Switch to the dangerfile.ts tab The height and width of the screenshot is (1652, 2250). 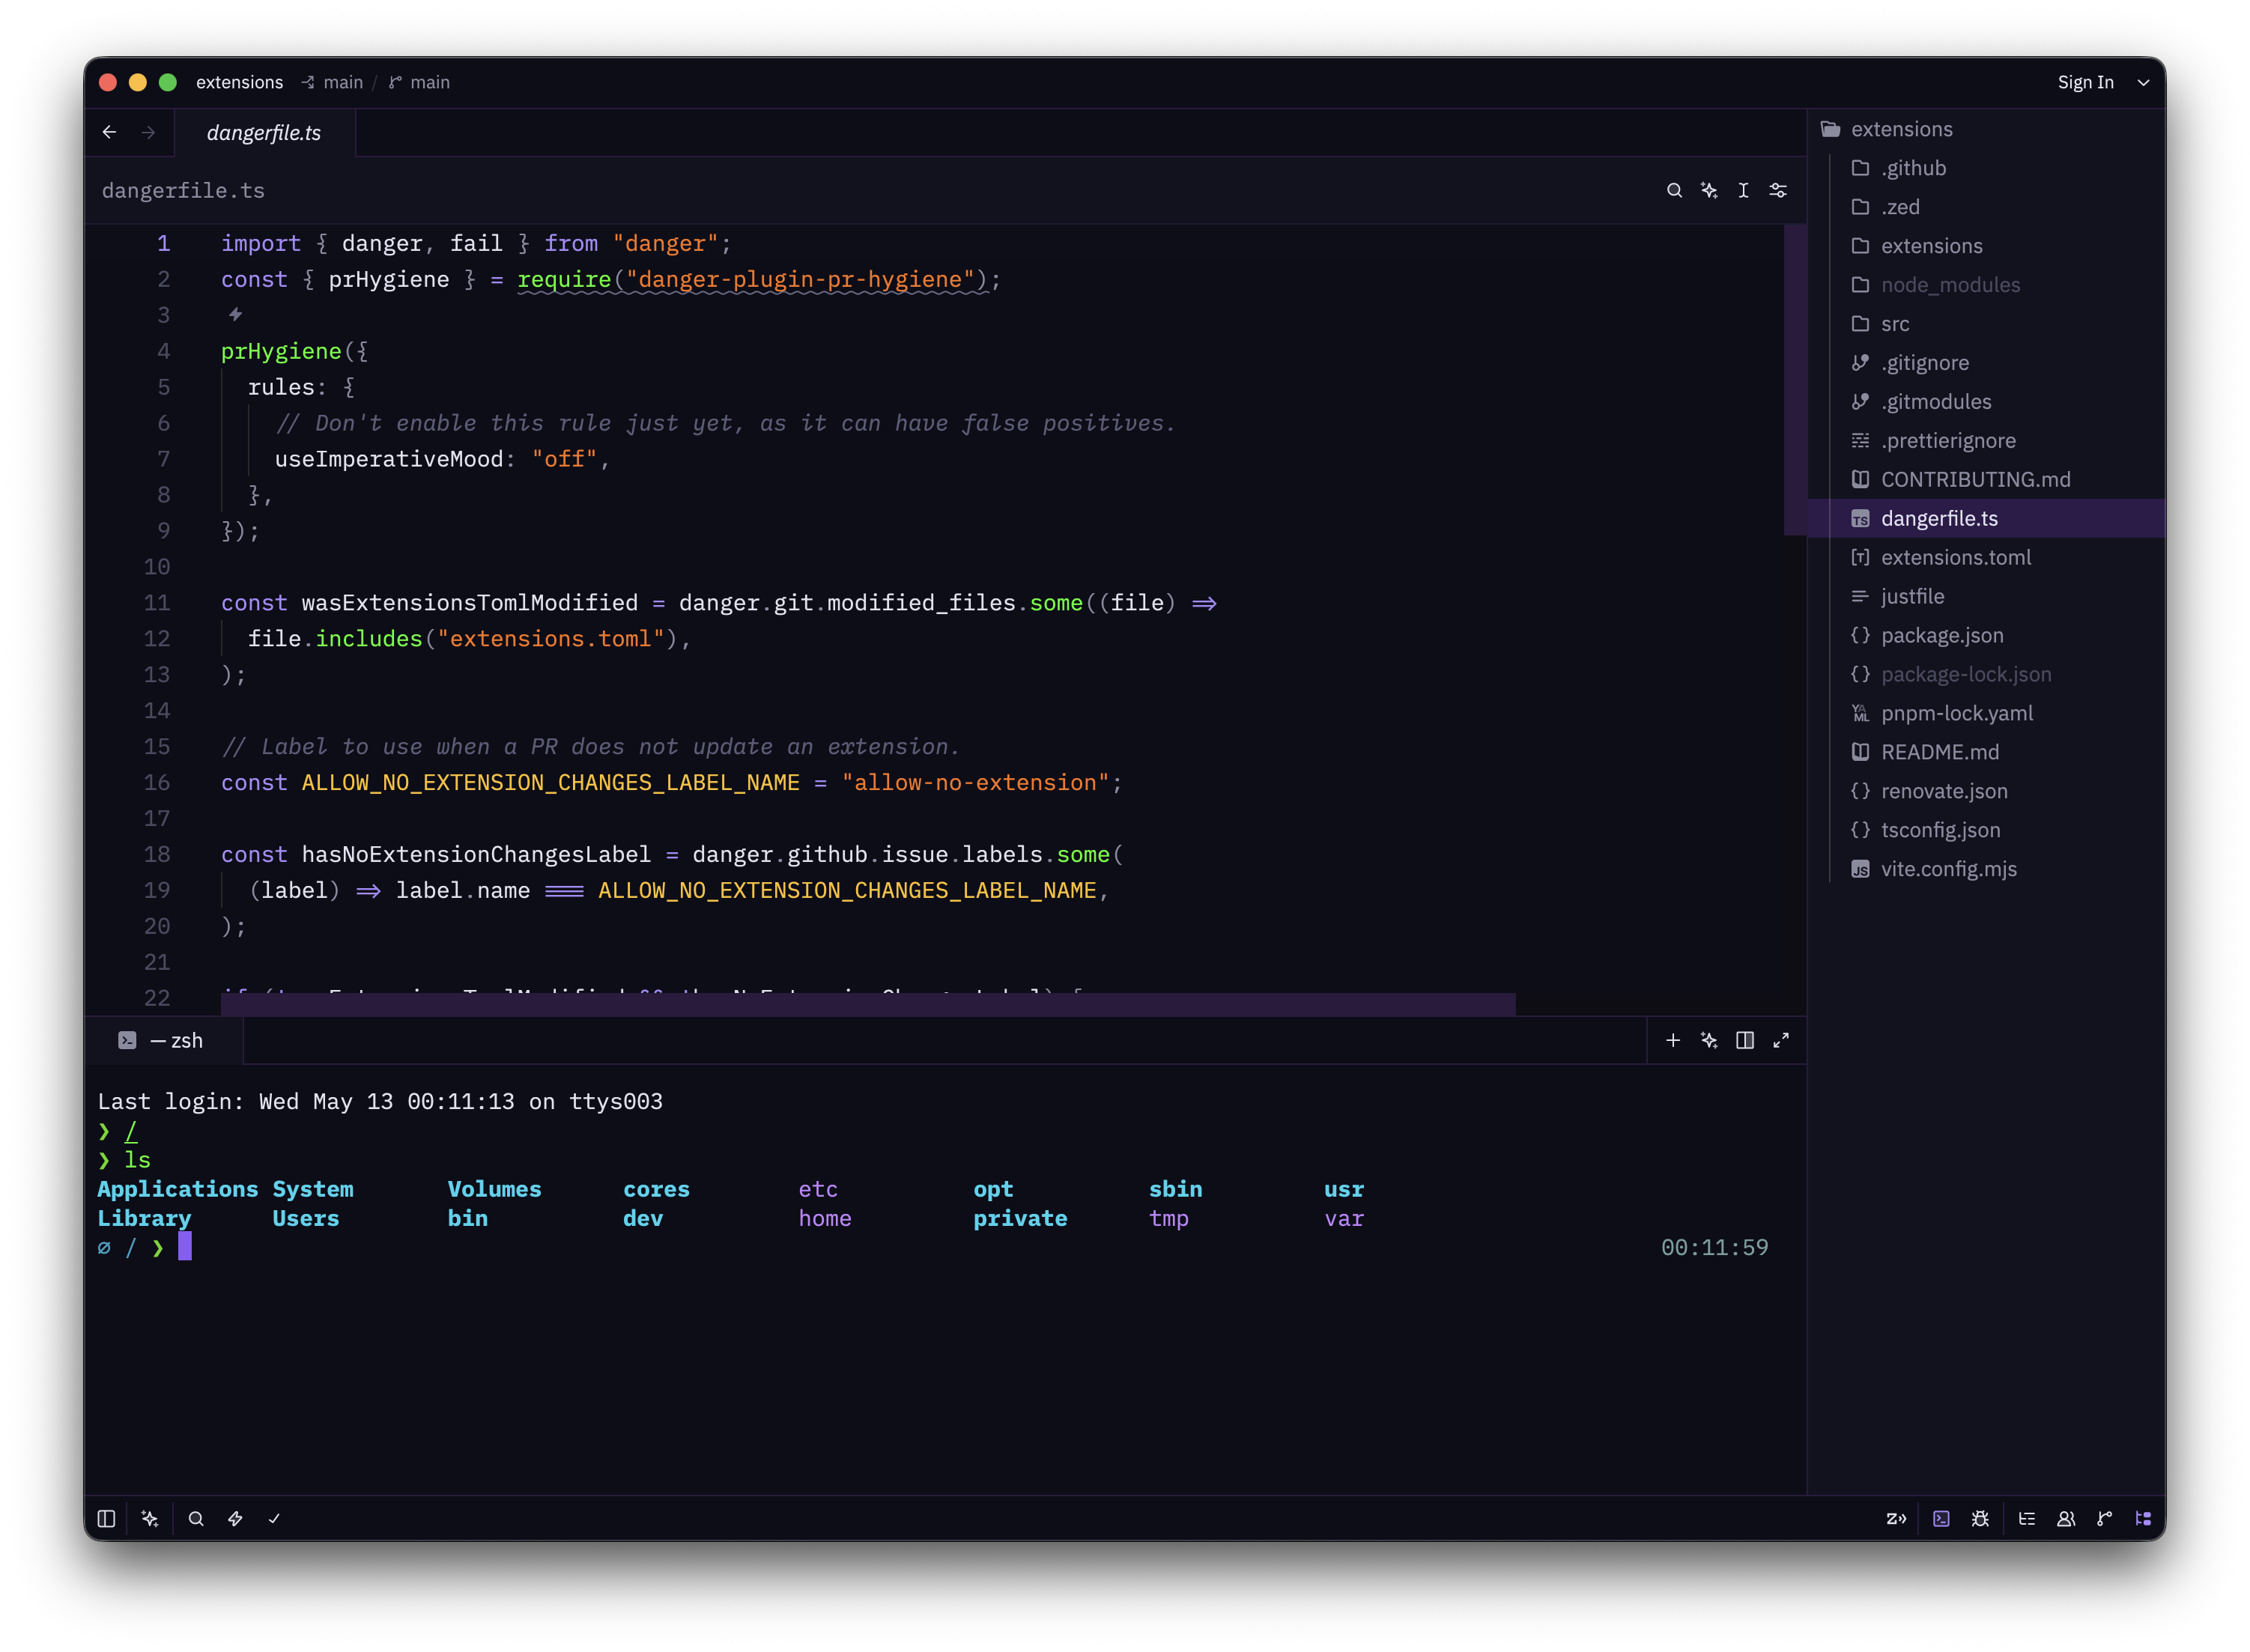(x=264, y=133)
